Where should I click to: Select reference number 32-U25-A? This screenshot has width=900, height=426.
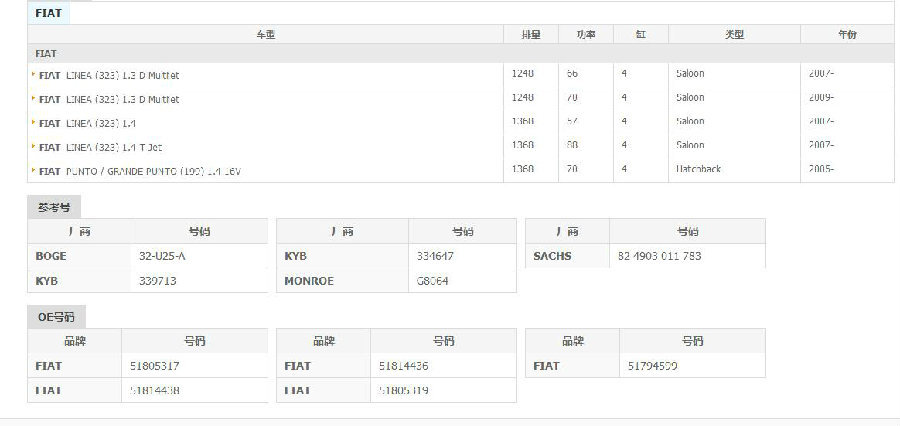[x=162, y=256]
